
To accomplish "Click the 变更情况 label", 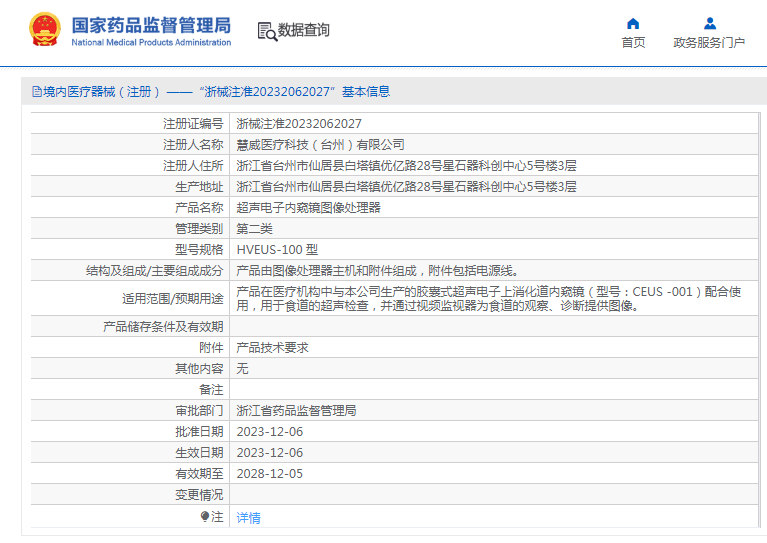I will tap(199, 495).
